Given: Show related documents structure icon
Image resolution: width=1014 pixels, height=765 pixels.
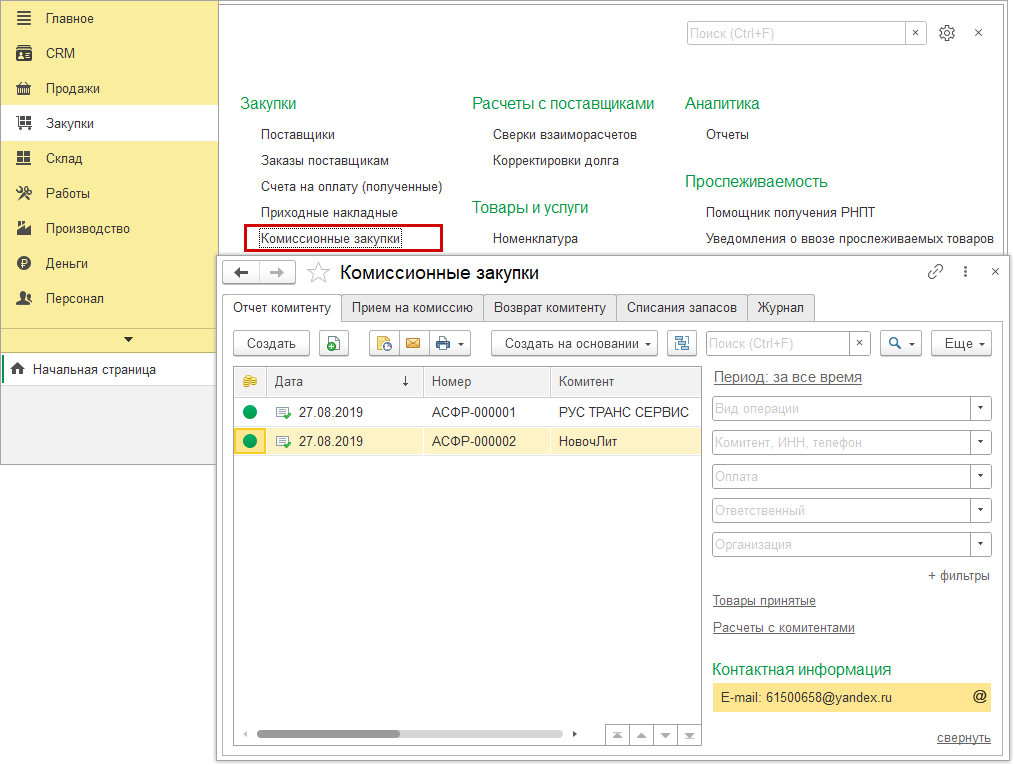Looking at the screenshot, I should point(682,343).
